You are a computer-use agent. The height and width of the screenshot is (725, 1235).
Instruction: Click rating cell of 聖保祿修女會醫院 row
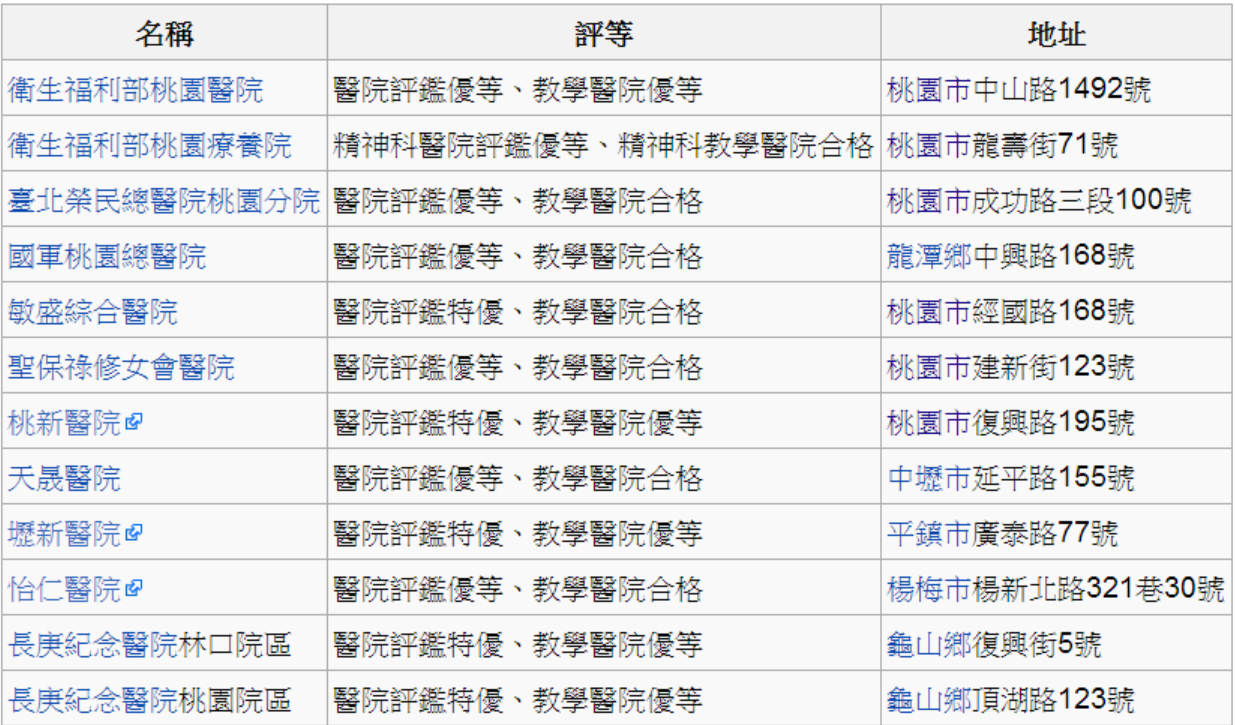click(x=604, y=367)
